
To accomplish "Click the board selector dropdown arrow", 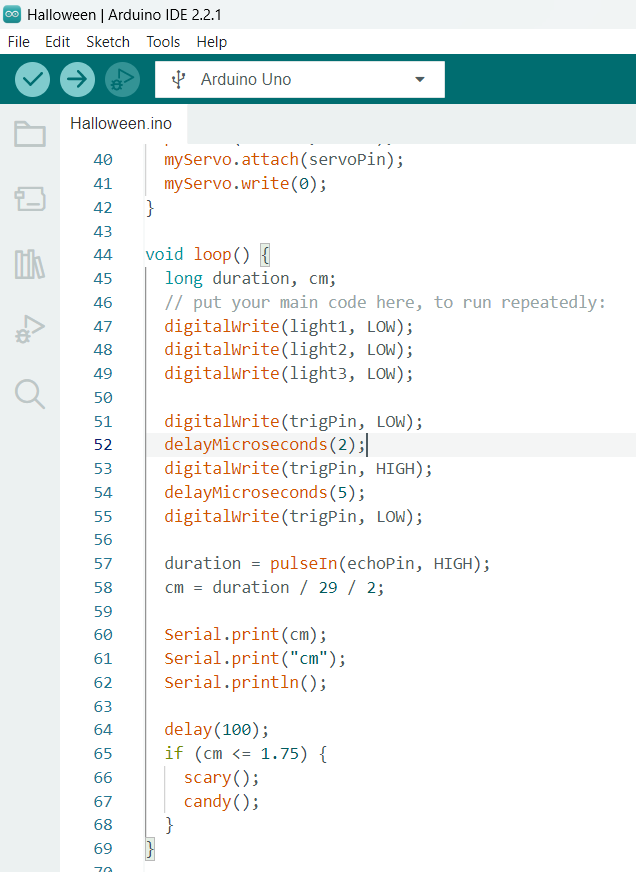I will tap(420, 80).
